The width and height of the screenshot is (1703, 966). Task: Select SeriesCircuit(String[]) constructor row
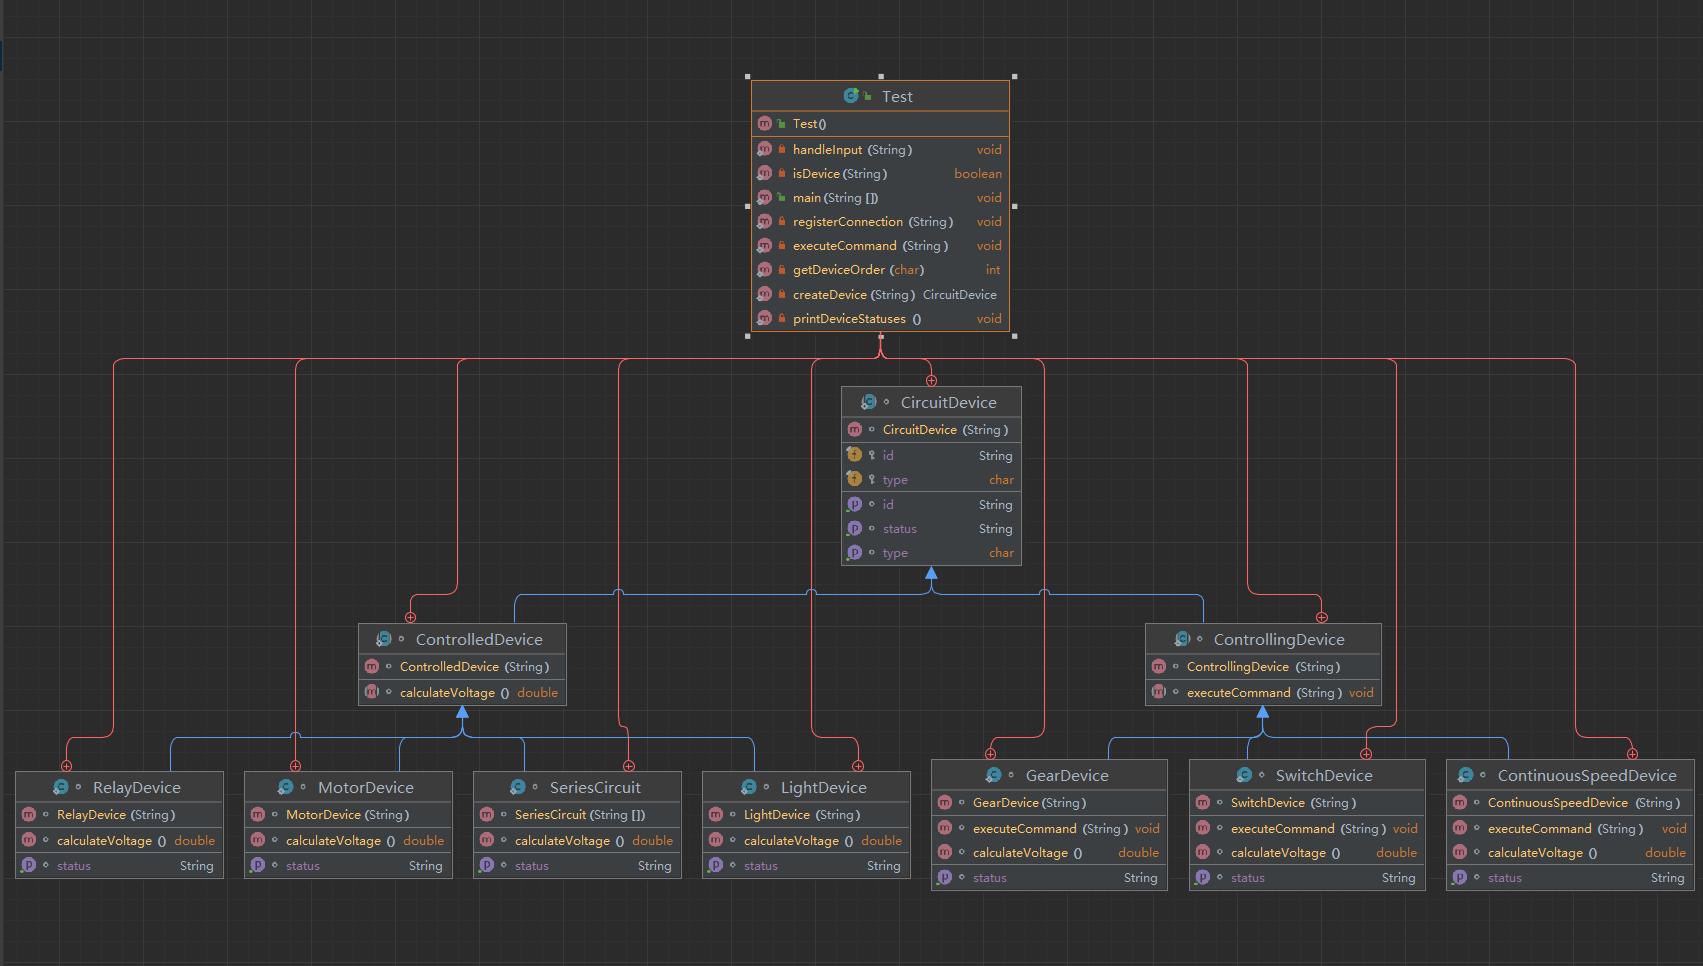(x=577, y=814)
